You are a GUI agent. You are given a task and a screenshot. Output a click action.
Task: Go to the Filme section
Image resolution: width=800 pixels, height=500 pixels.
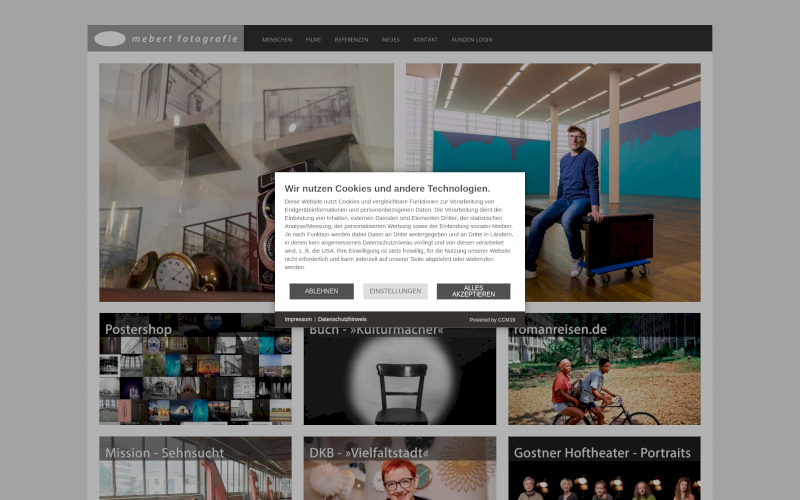(x=313, y=40)
